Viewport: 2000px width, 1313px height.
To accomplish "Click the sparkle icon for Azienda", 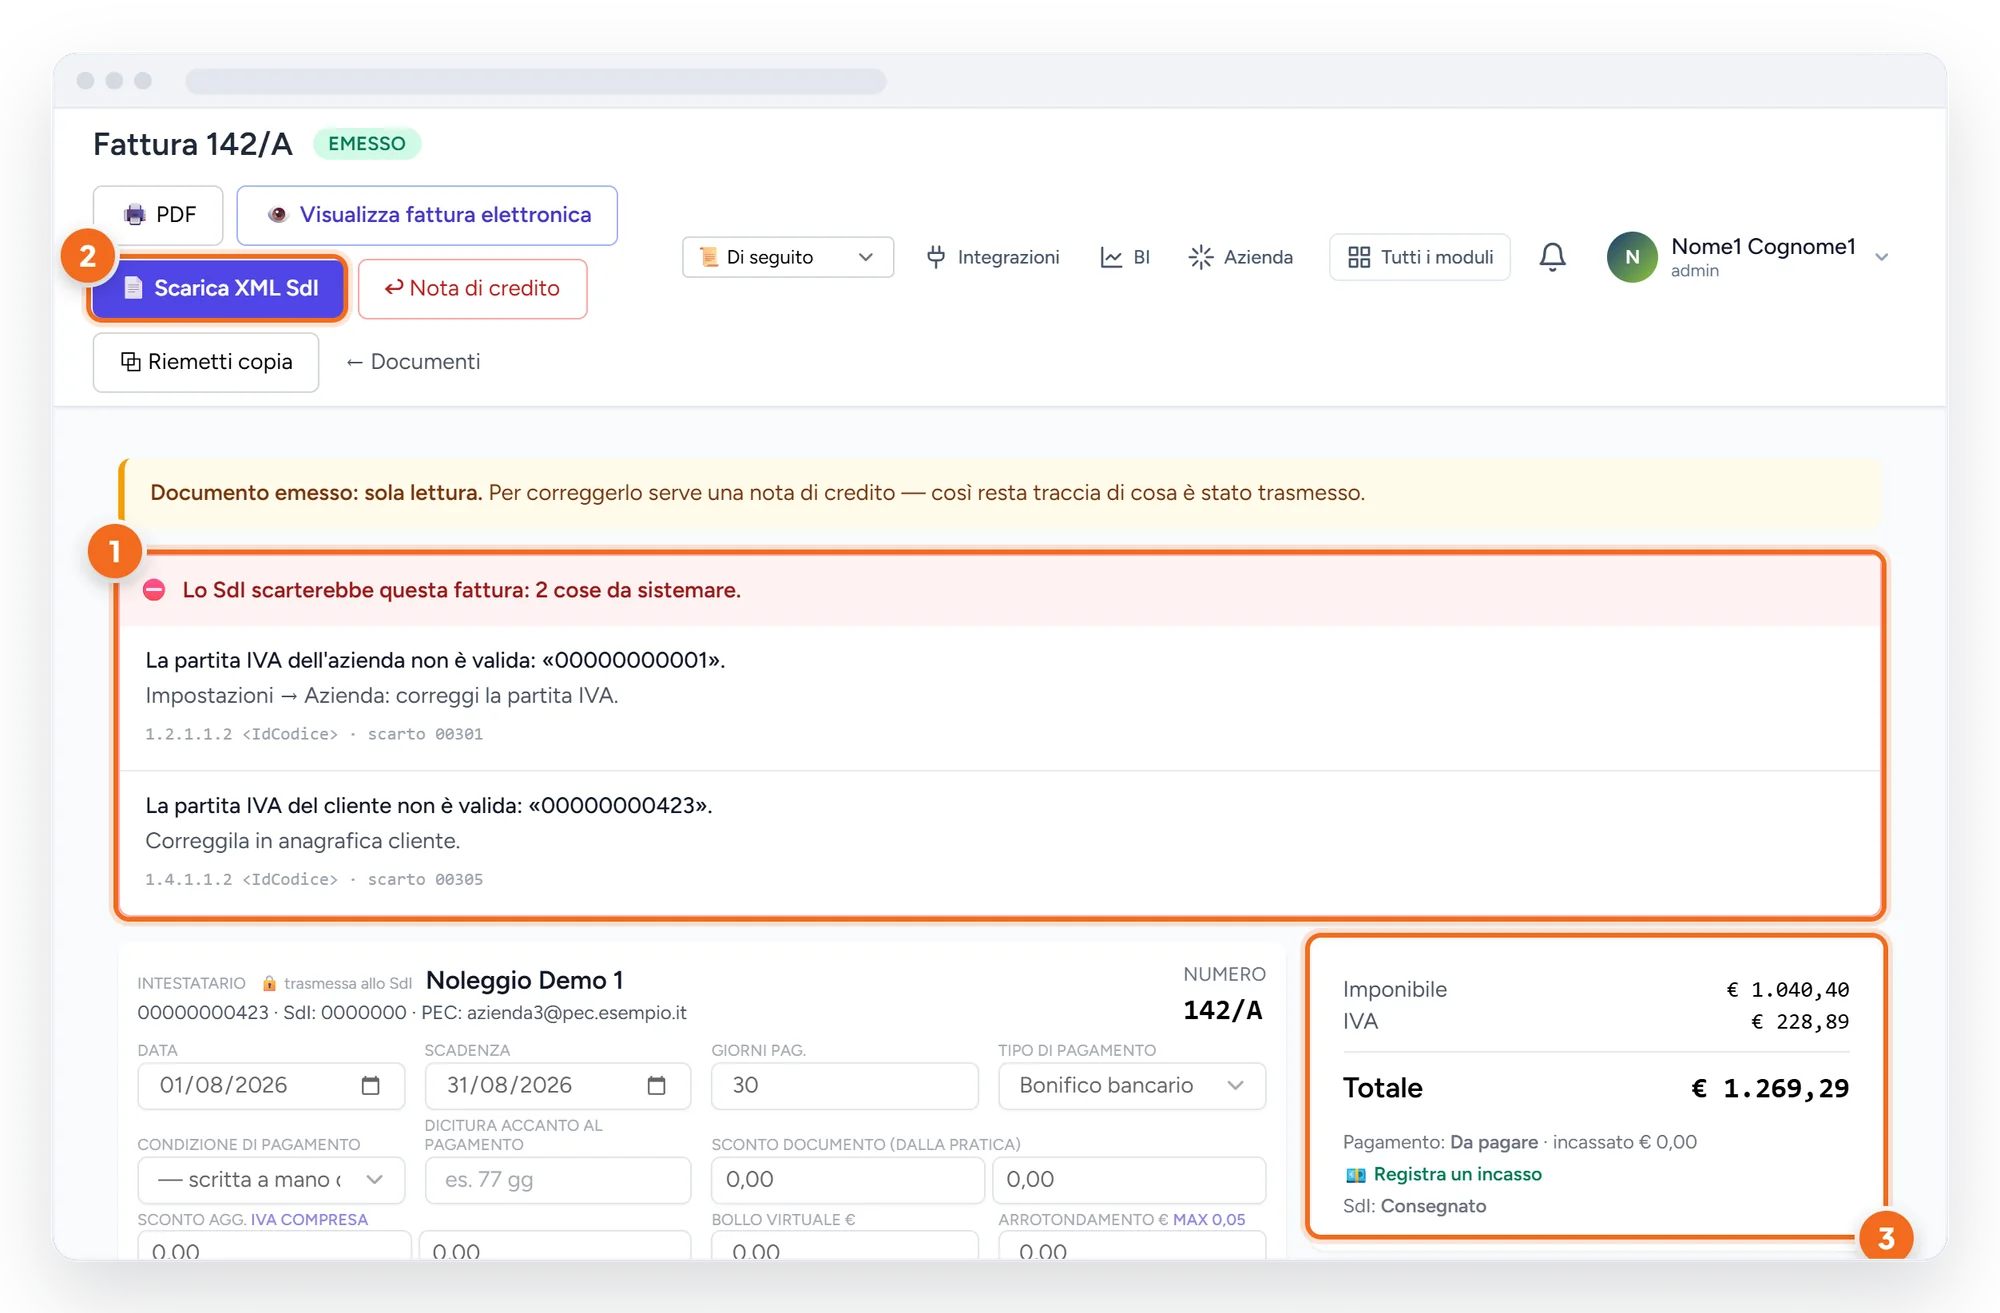I will click(x=1201, y=257).
